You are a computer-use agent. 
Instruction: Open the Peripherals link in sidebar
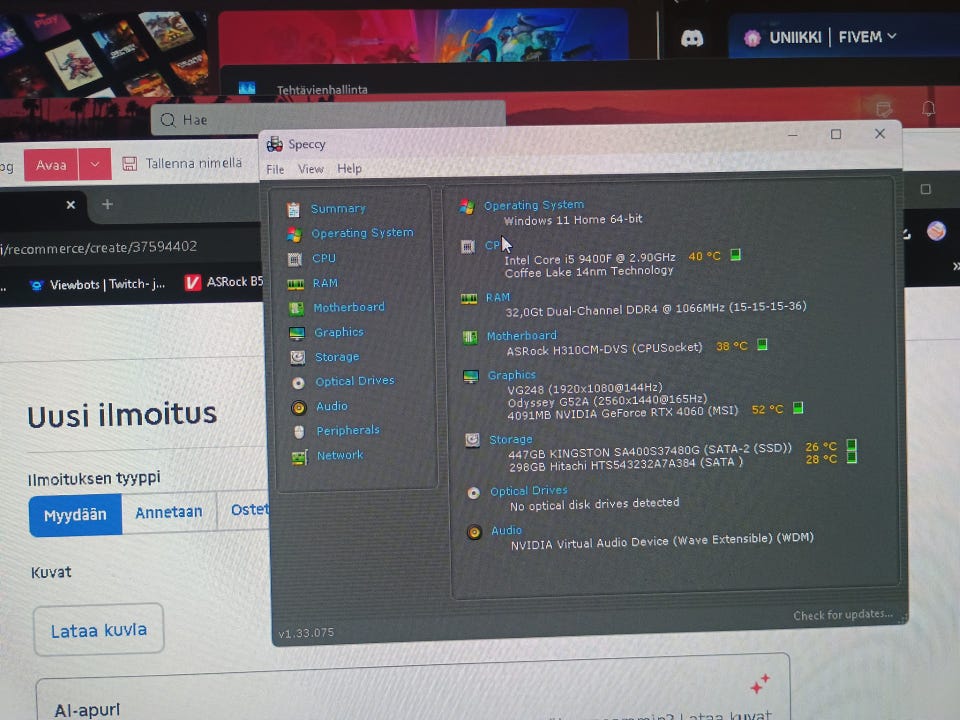348,430
